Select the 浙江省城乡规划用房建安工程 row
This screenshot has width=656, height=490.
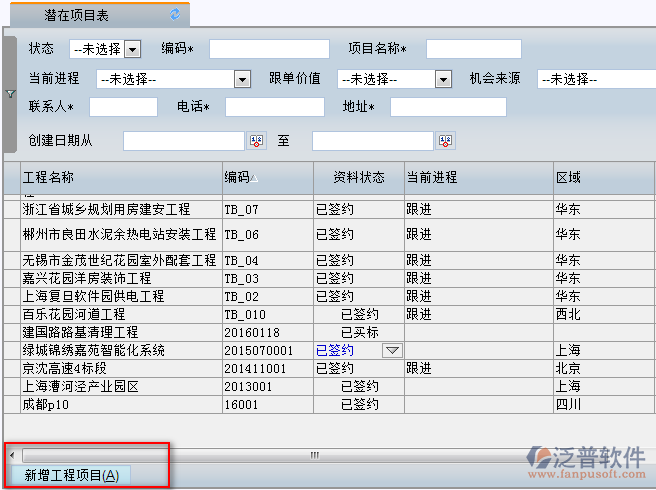click(x=120, y=210)
